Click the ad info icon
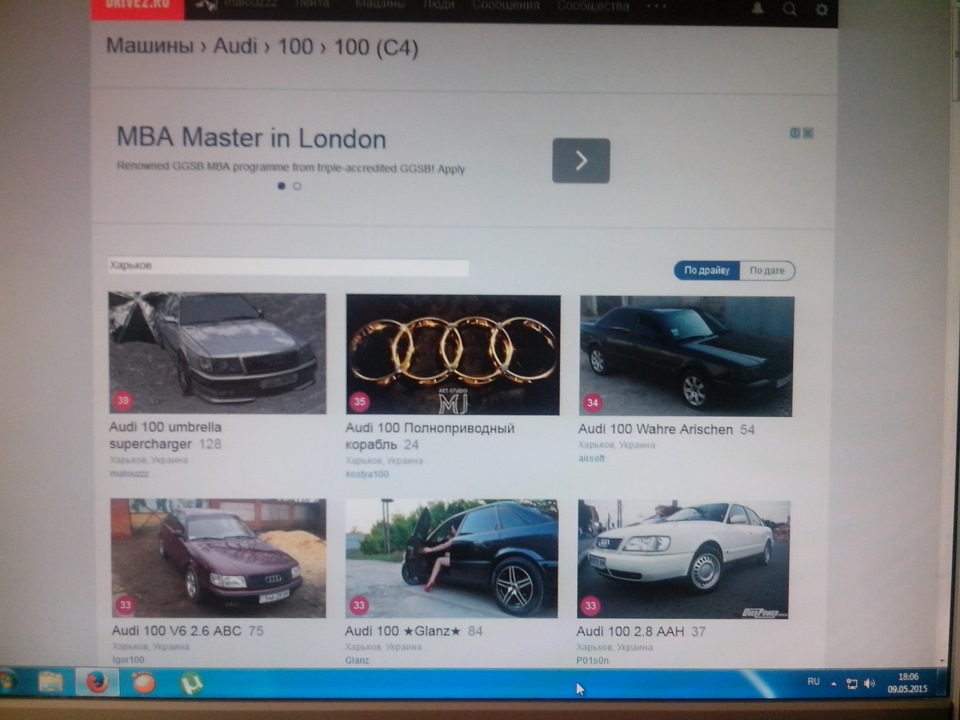 click(795, 133)
